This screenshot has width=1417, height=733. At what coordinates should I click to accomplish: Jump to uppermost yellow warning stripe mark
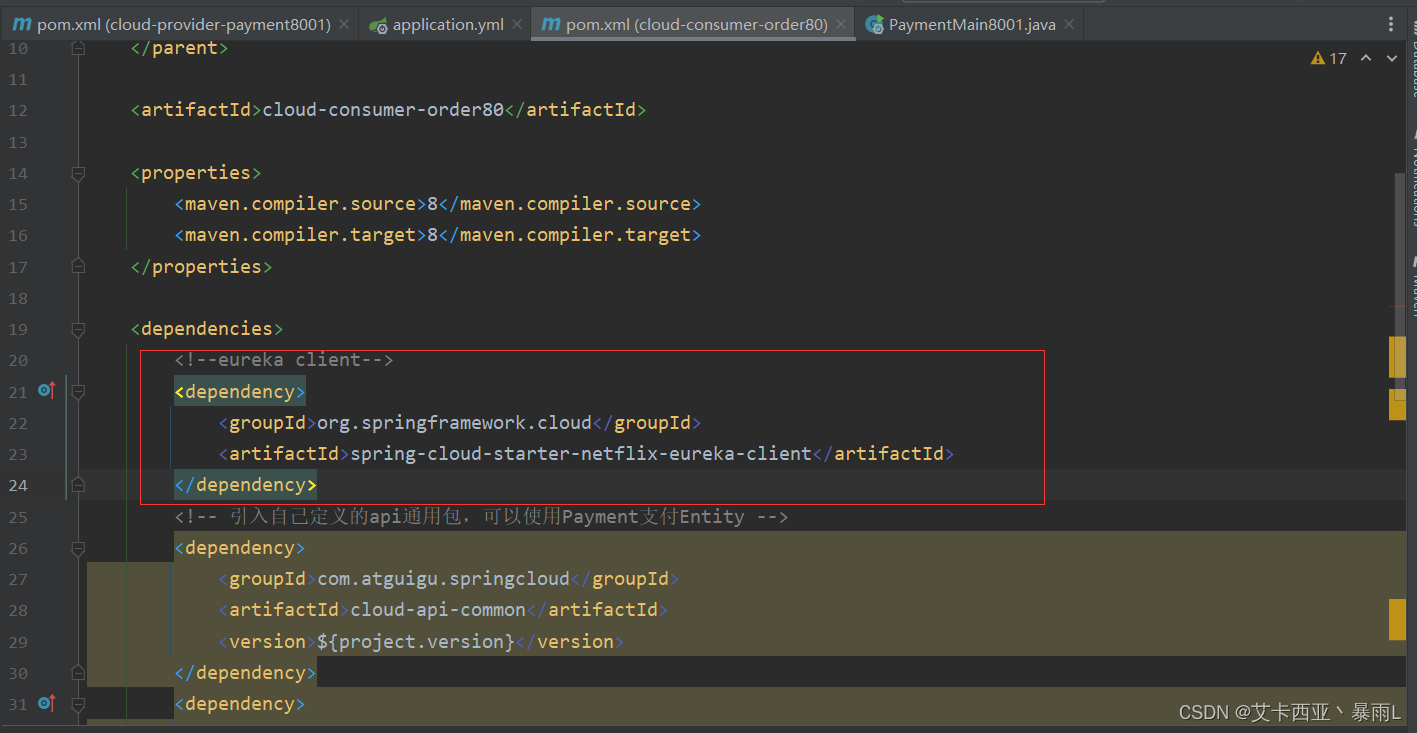pos(1397,357)
